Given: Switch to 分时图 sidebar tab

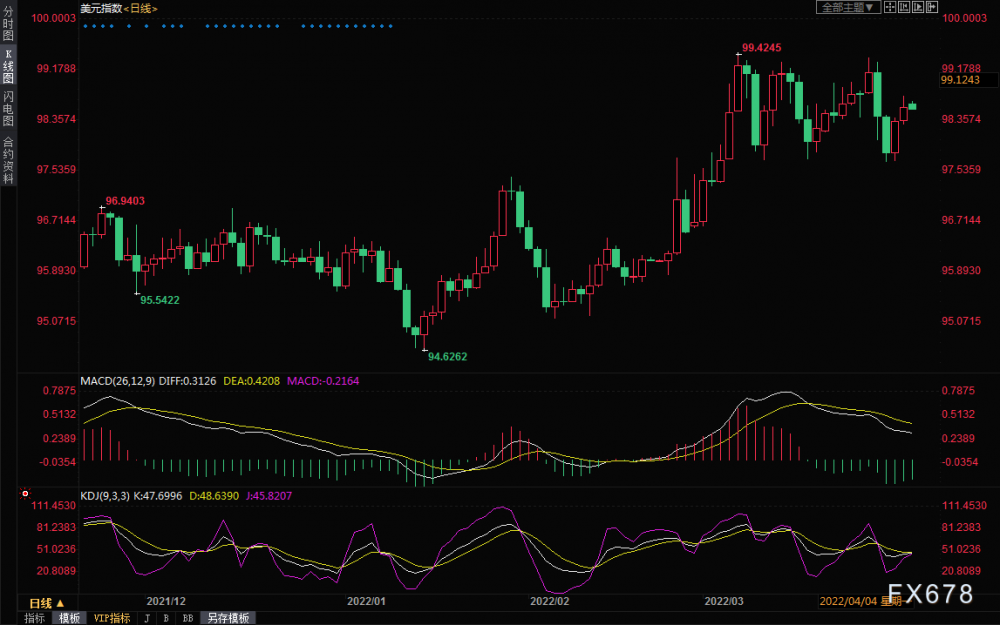Looking at the screenshot, I should click(x=8, y=24).
